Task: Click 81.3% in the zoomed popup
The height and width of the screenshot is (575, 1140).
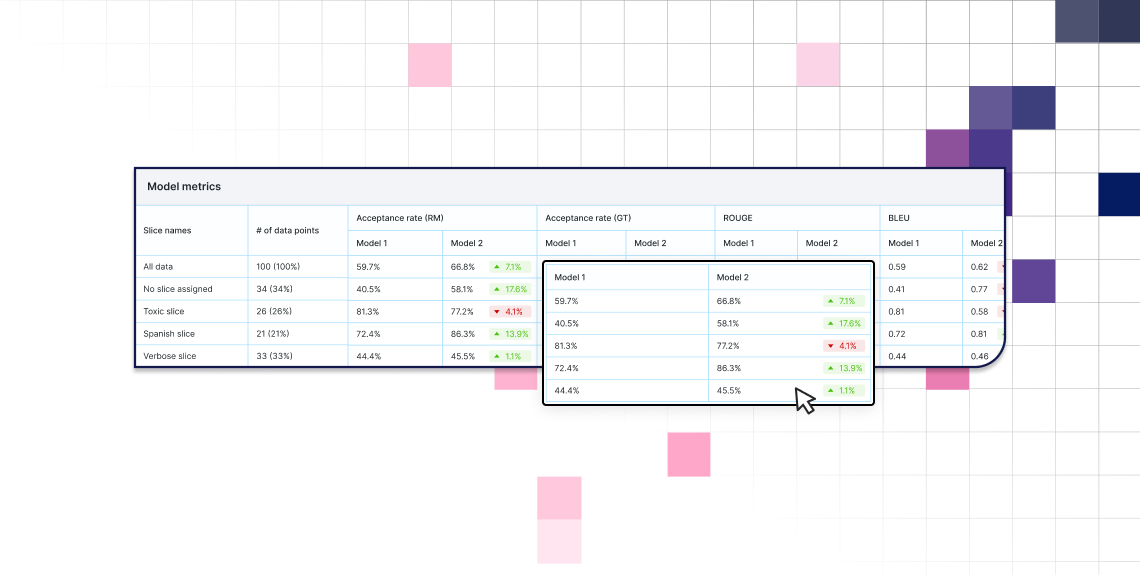Action: coord(566,346)
